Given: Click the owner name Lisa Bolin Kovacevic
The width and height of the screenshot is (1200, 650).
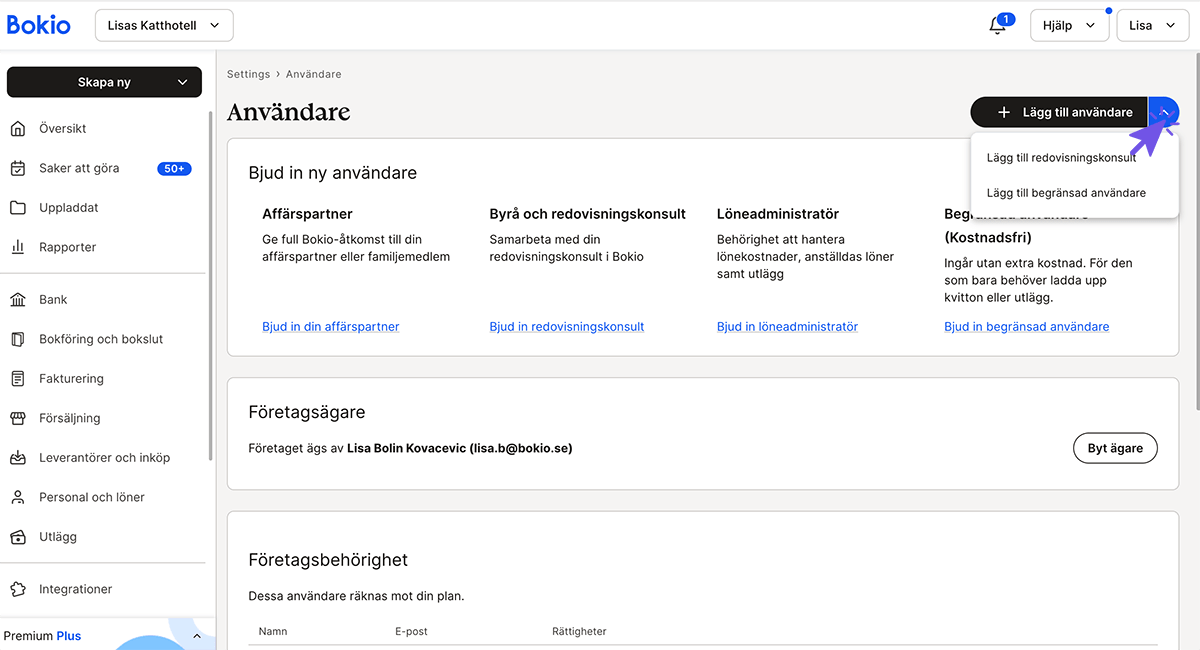Looking at the screenshot, I should pyautogui.click(x=406, y=448).
